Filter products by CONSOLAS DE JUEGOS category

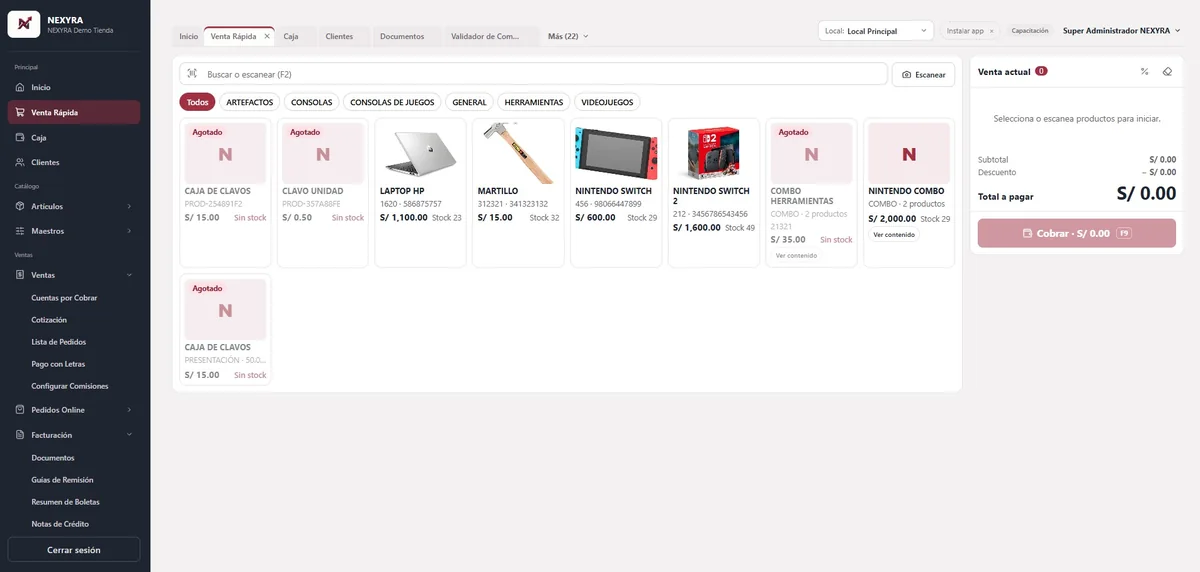[x=392, y=102]
